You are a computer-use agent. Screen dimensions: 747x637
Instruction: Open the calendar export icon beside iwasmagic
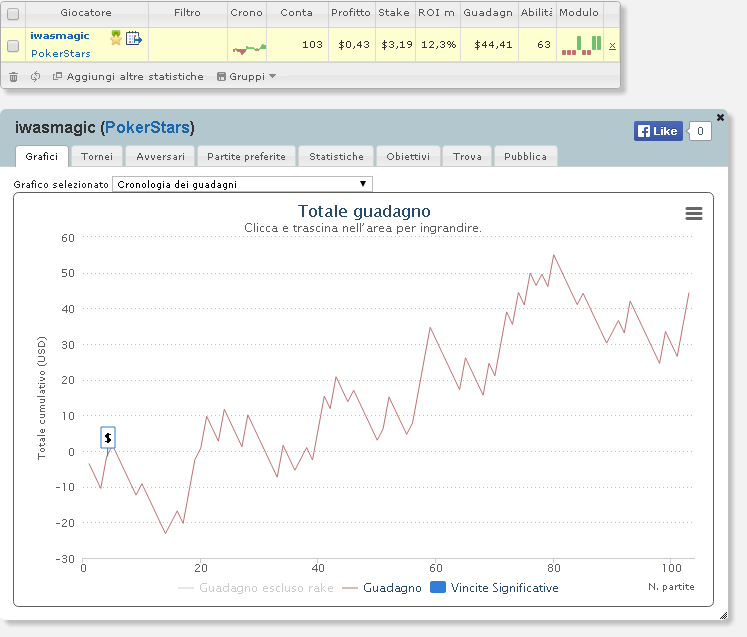(134, 38)
